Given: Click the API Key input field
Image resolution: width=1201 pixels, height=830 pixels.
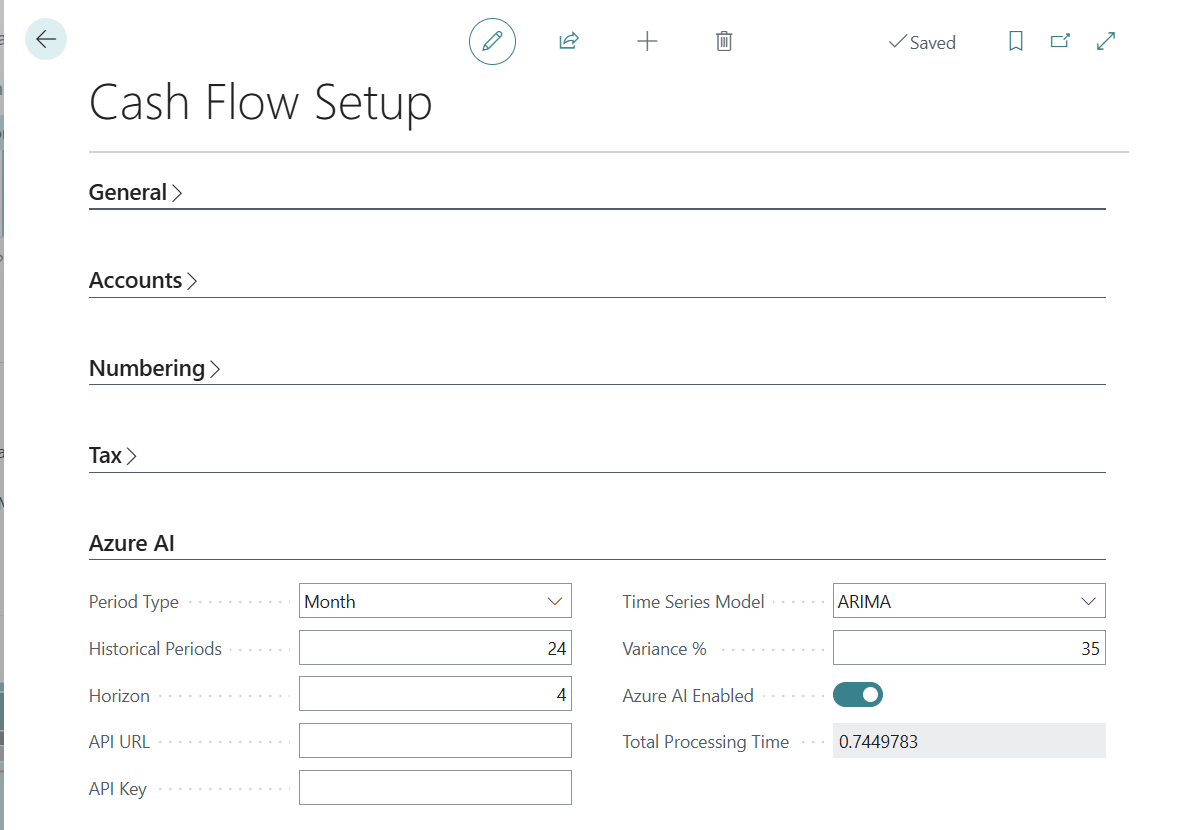Looking at the screenshot, I should (435, 788).
